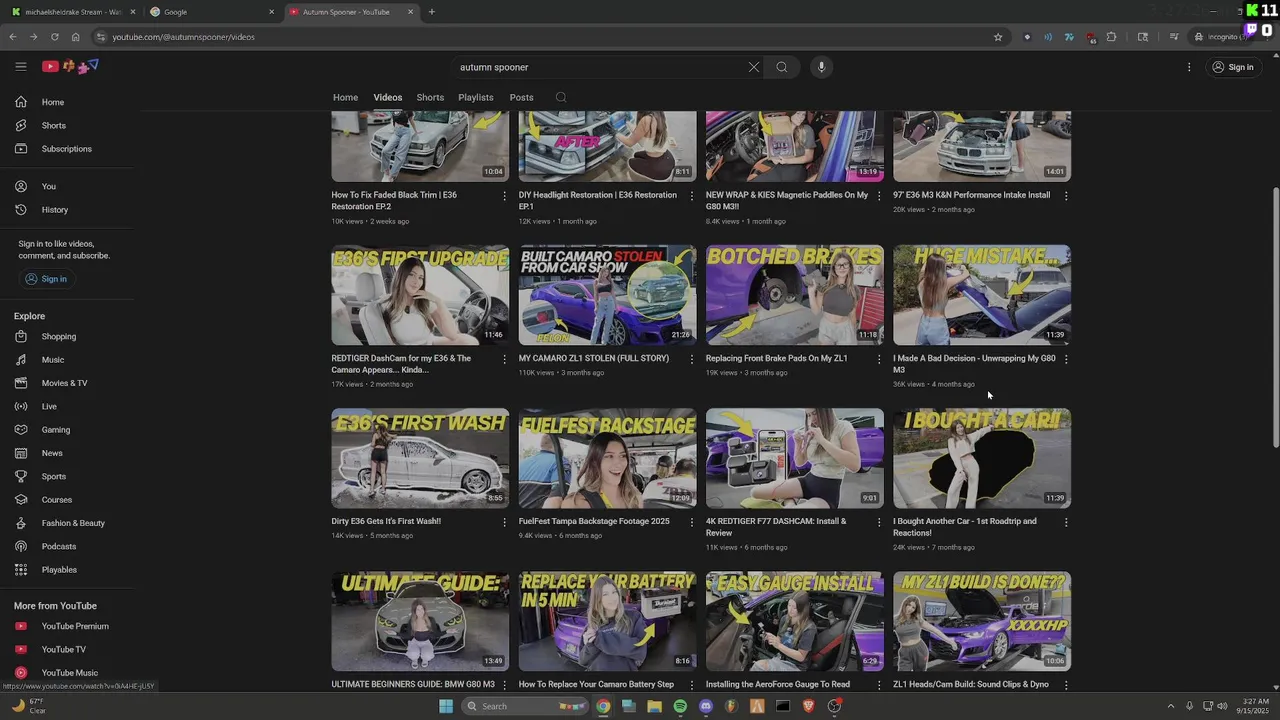Open Windows taskbar Search box

pyautogui.click(x=524, y=706)
